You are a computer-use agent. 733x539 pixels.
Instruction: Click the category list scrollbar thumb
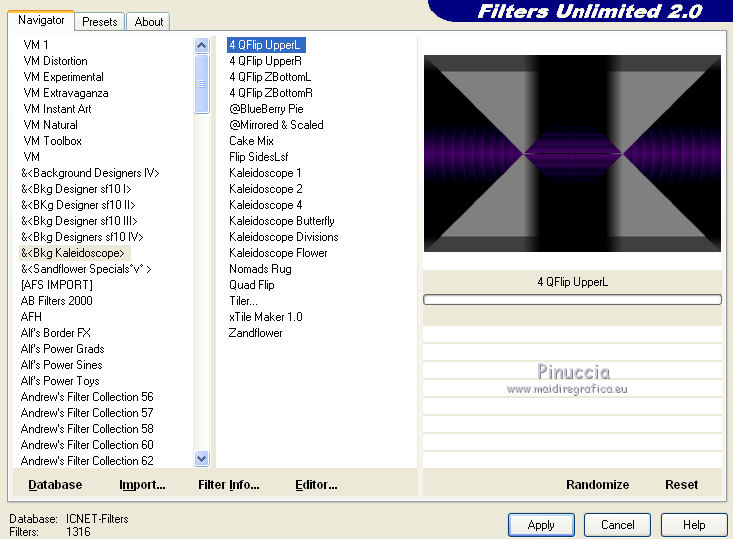[x=201, y=84]
